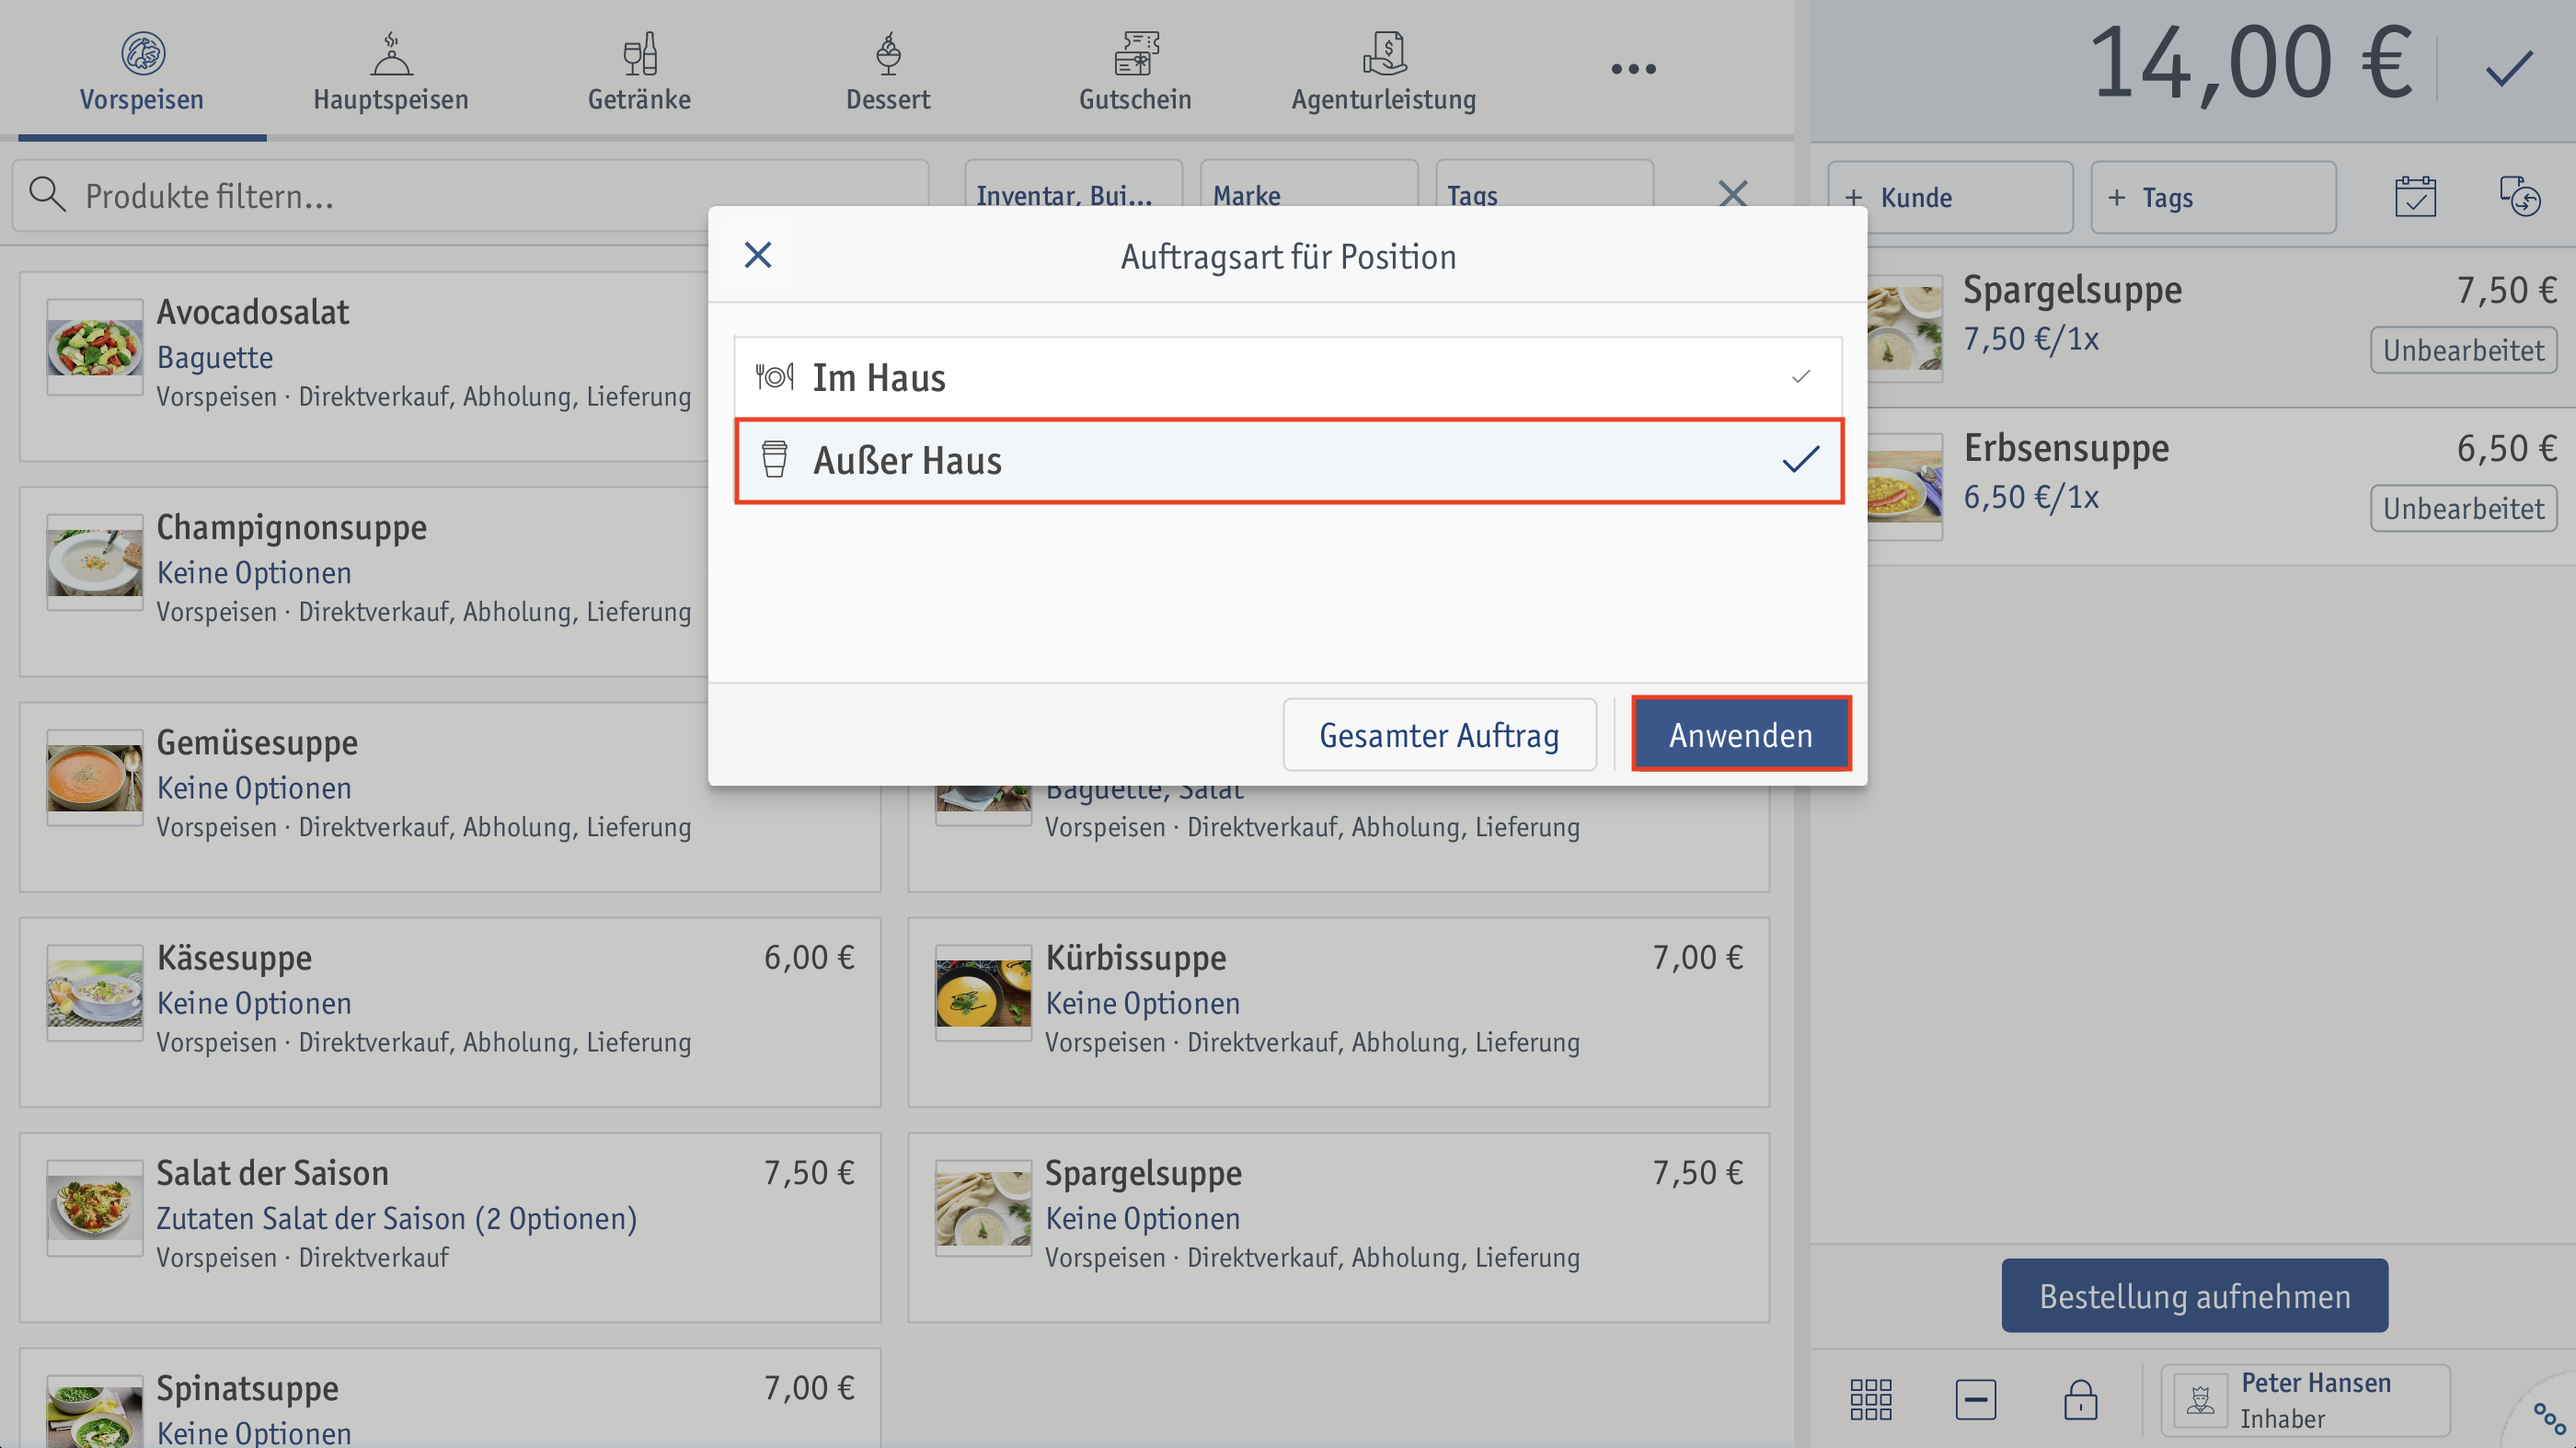Viewport: 2576px width, 1448px height.
Task: Click the Käsesuppe thumbnail image
Action: (95, 992)
